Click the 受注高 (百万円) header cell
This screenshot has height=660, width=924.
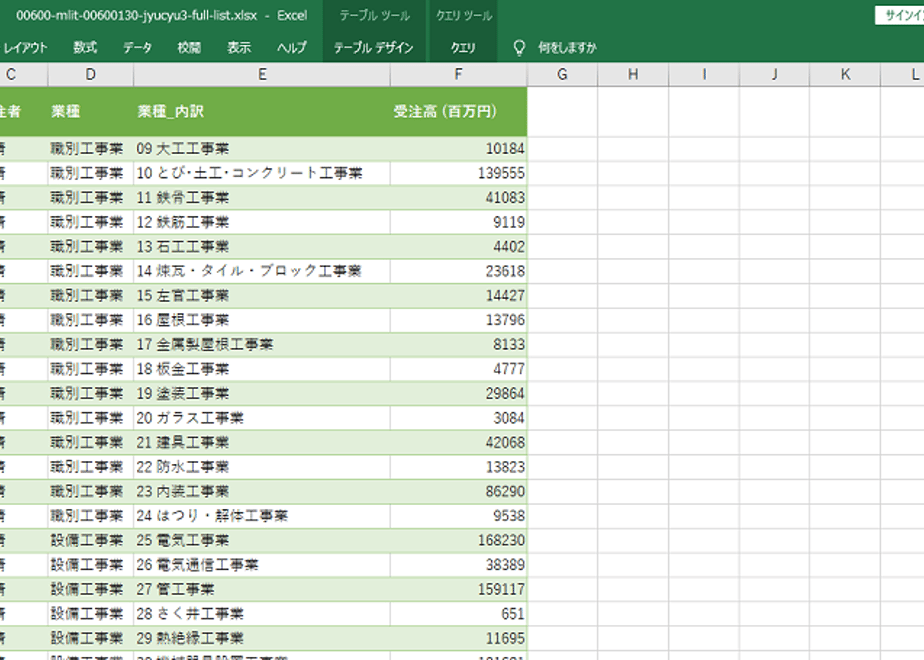pos(458,111)
